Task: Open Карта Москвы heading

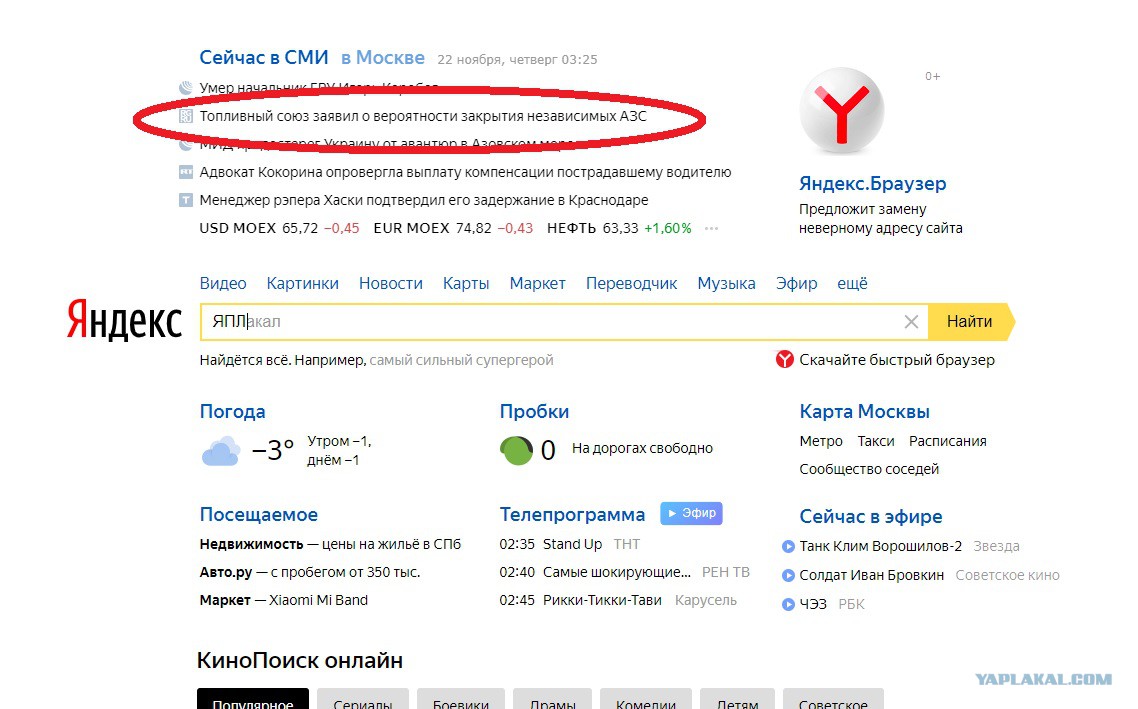Action: click(x=864, y=411)
